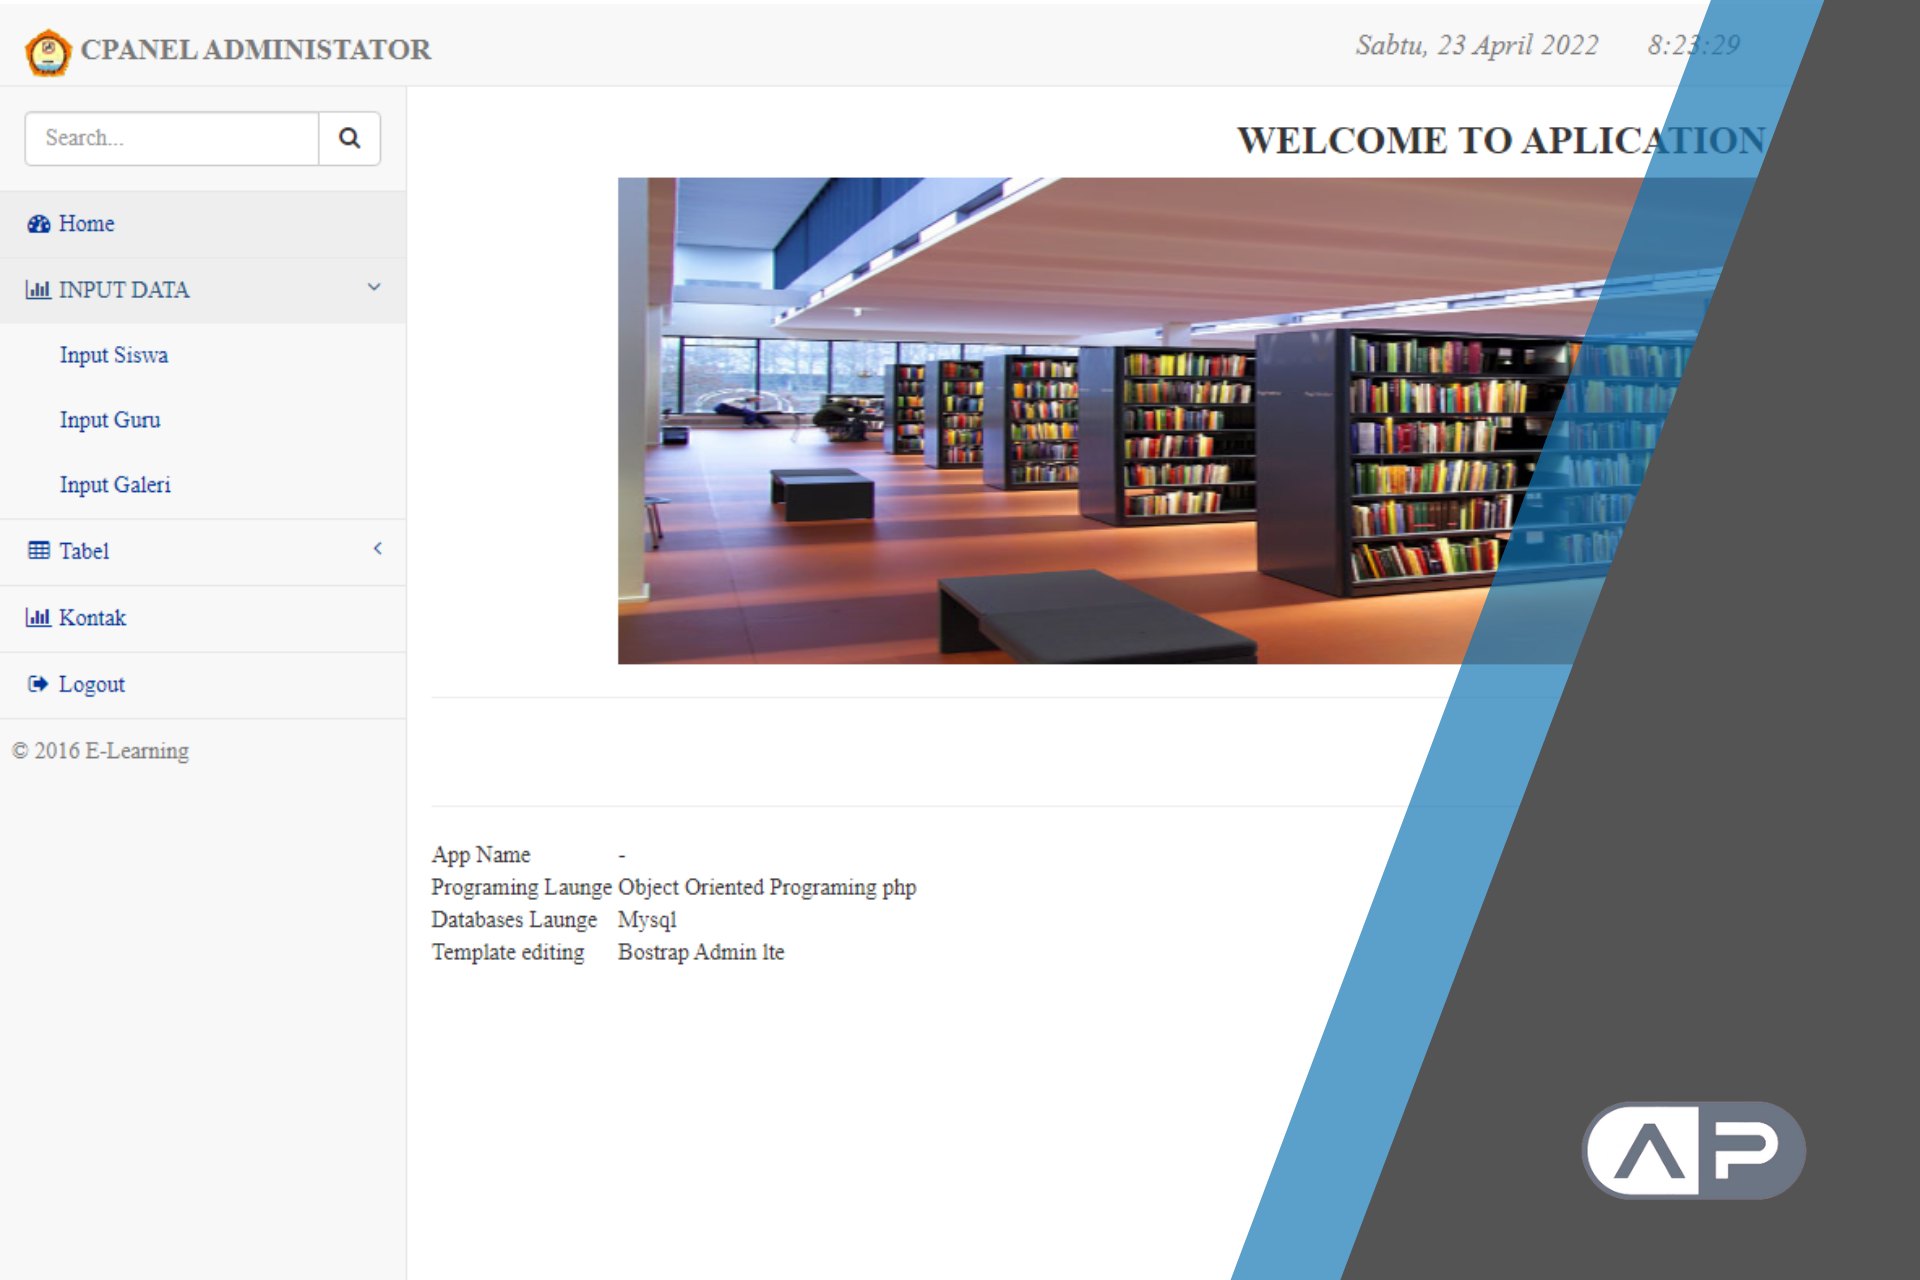The height and width of the screenshot is (1280, 1920).
Task: Click the CPANEL ADMINISTATOR title link
Action: [x=255, y=50]
